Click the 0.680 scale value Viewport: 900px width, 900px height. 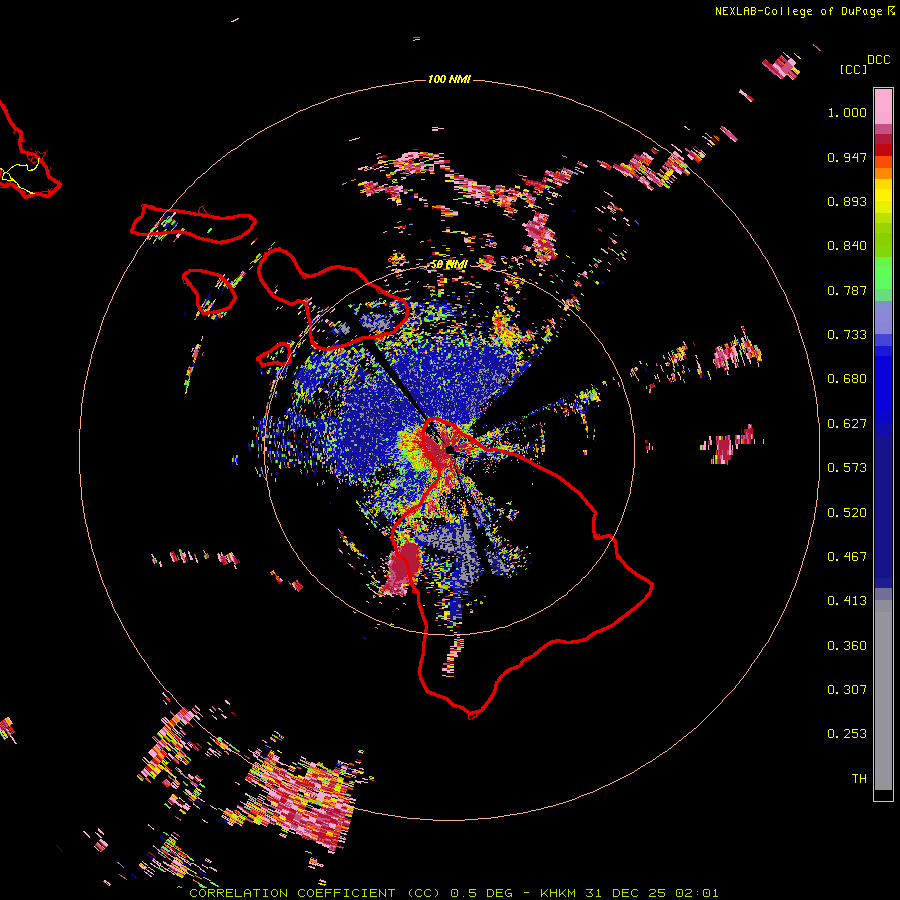pos(847,379)
